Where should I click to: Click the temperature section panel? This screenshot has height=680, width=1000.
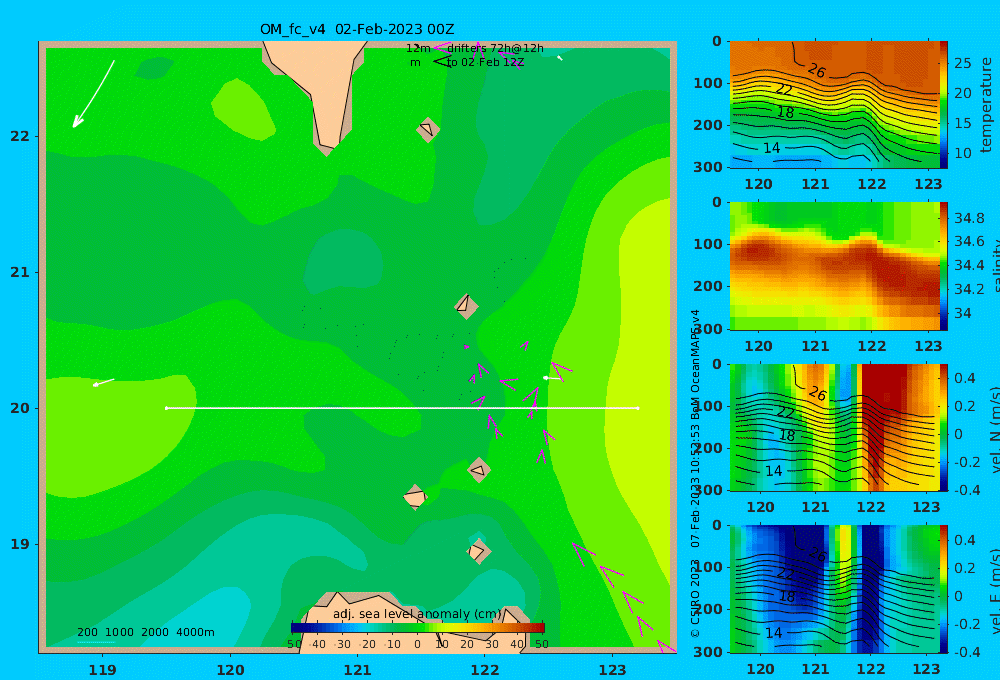point(834,105)
